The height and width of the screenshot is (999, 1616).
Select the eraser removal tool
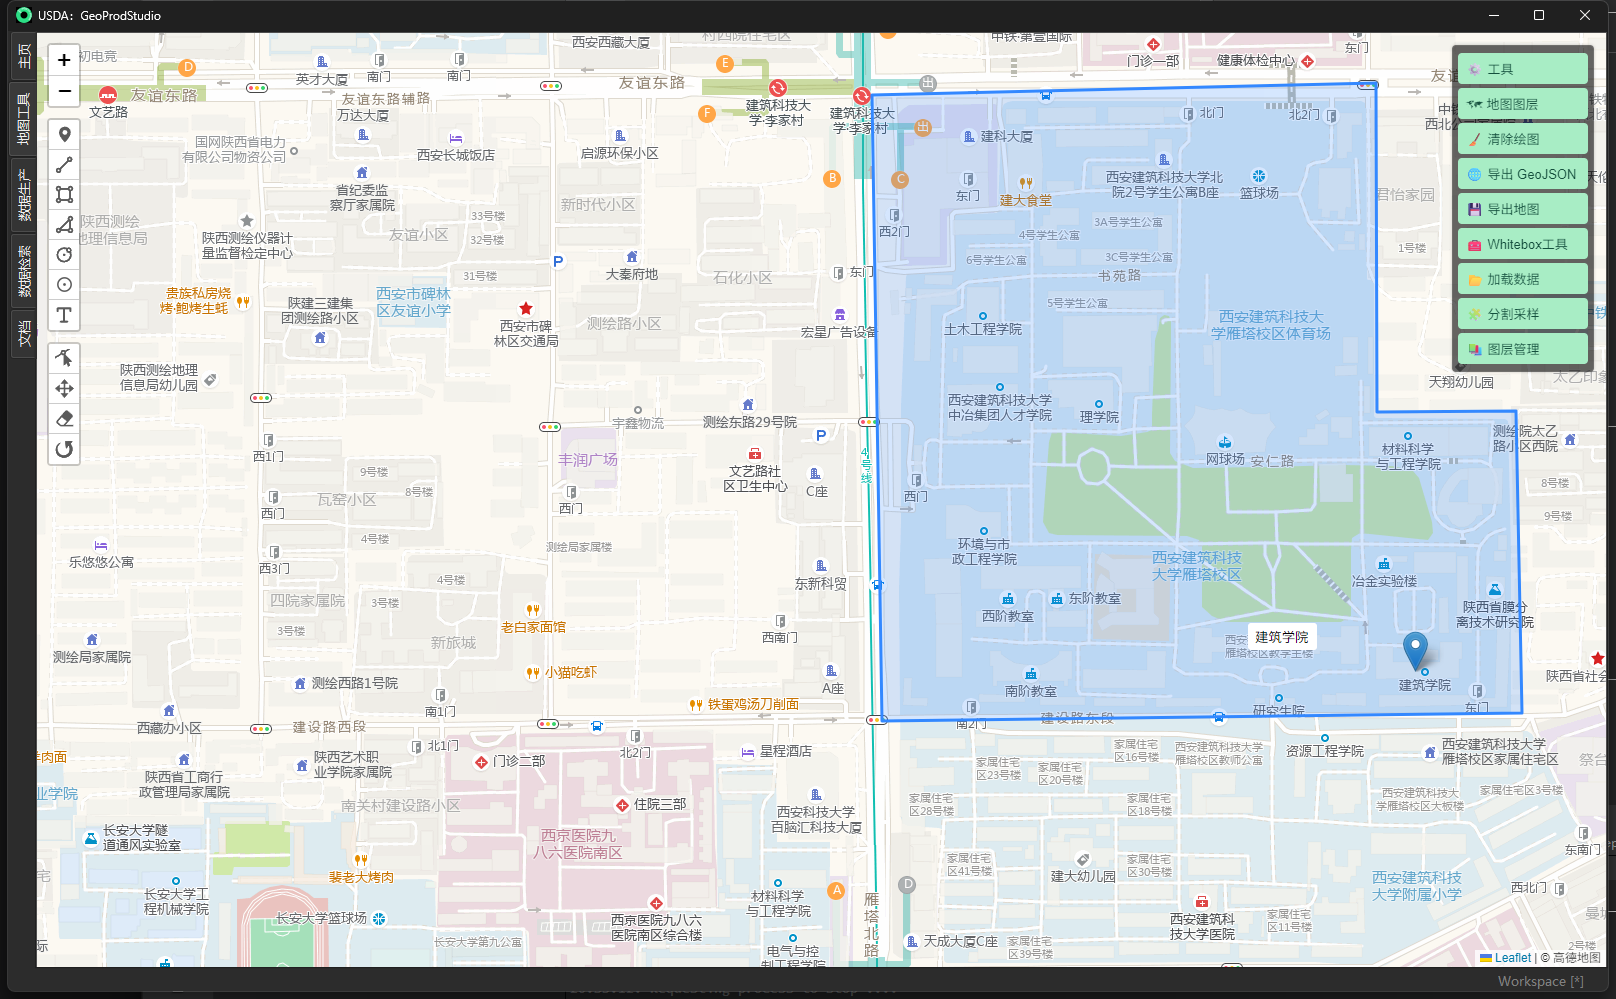pos(64,418)
